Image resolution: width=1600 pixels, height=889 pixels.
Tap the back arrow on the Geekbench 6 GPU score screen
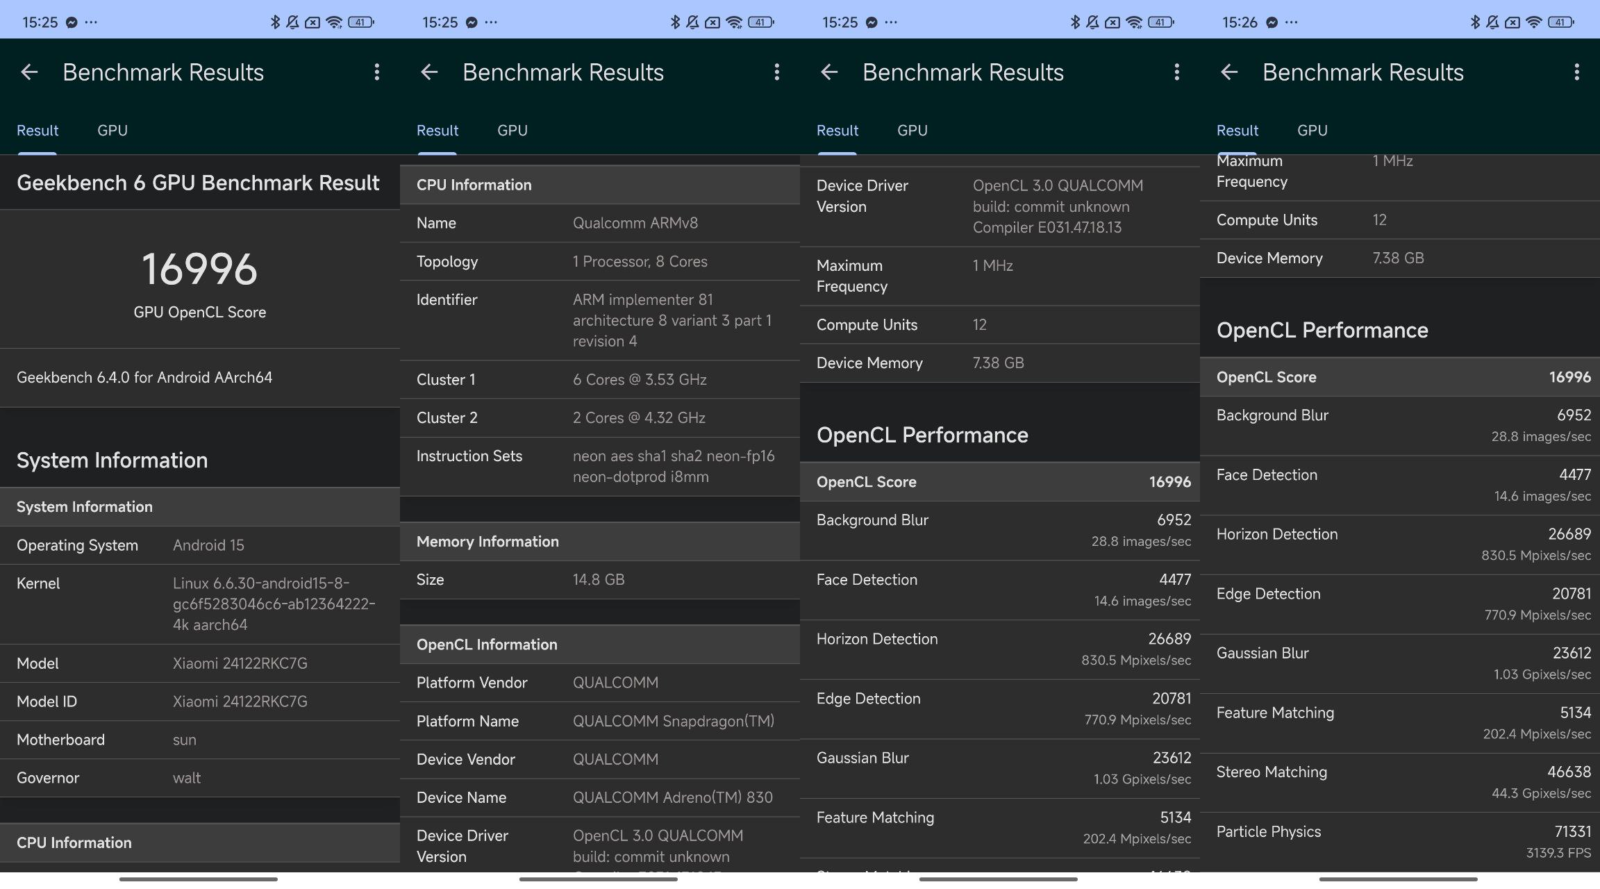29,72
